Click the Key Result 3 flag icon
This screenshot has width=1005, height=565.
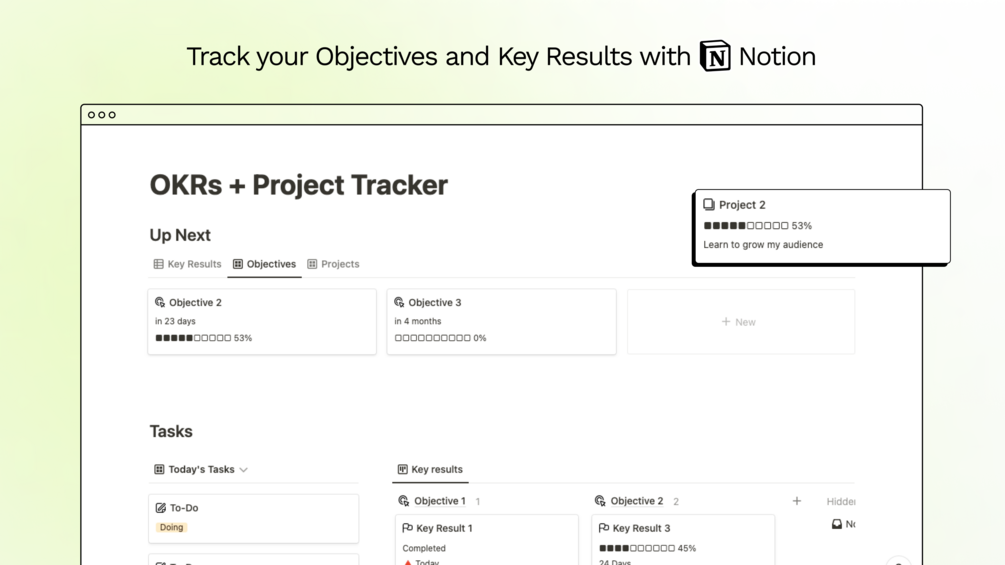[x=604, y=528]
